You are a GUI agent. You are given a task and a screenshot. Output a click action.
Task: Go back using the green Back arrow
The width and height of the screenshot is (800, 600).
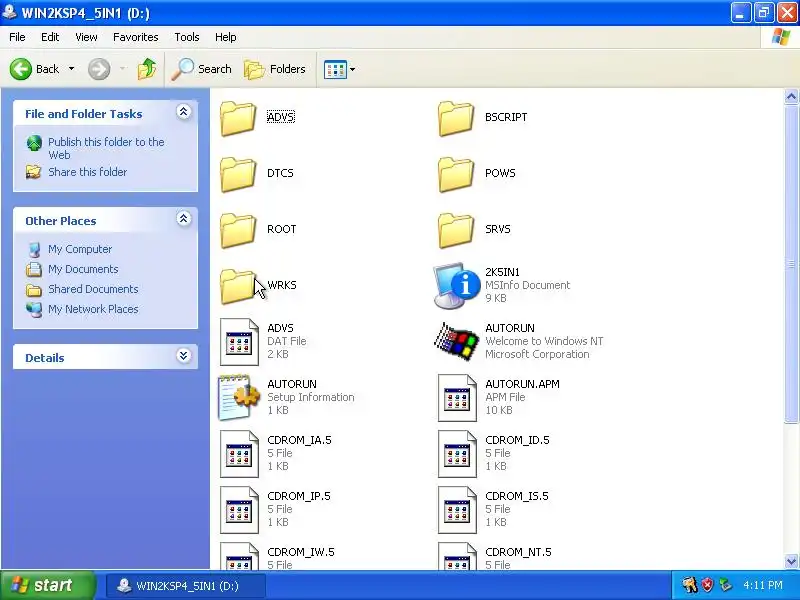21,69
